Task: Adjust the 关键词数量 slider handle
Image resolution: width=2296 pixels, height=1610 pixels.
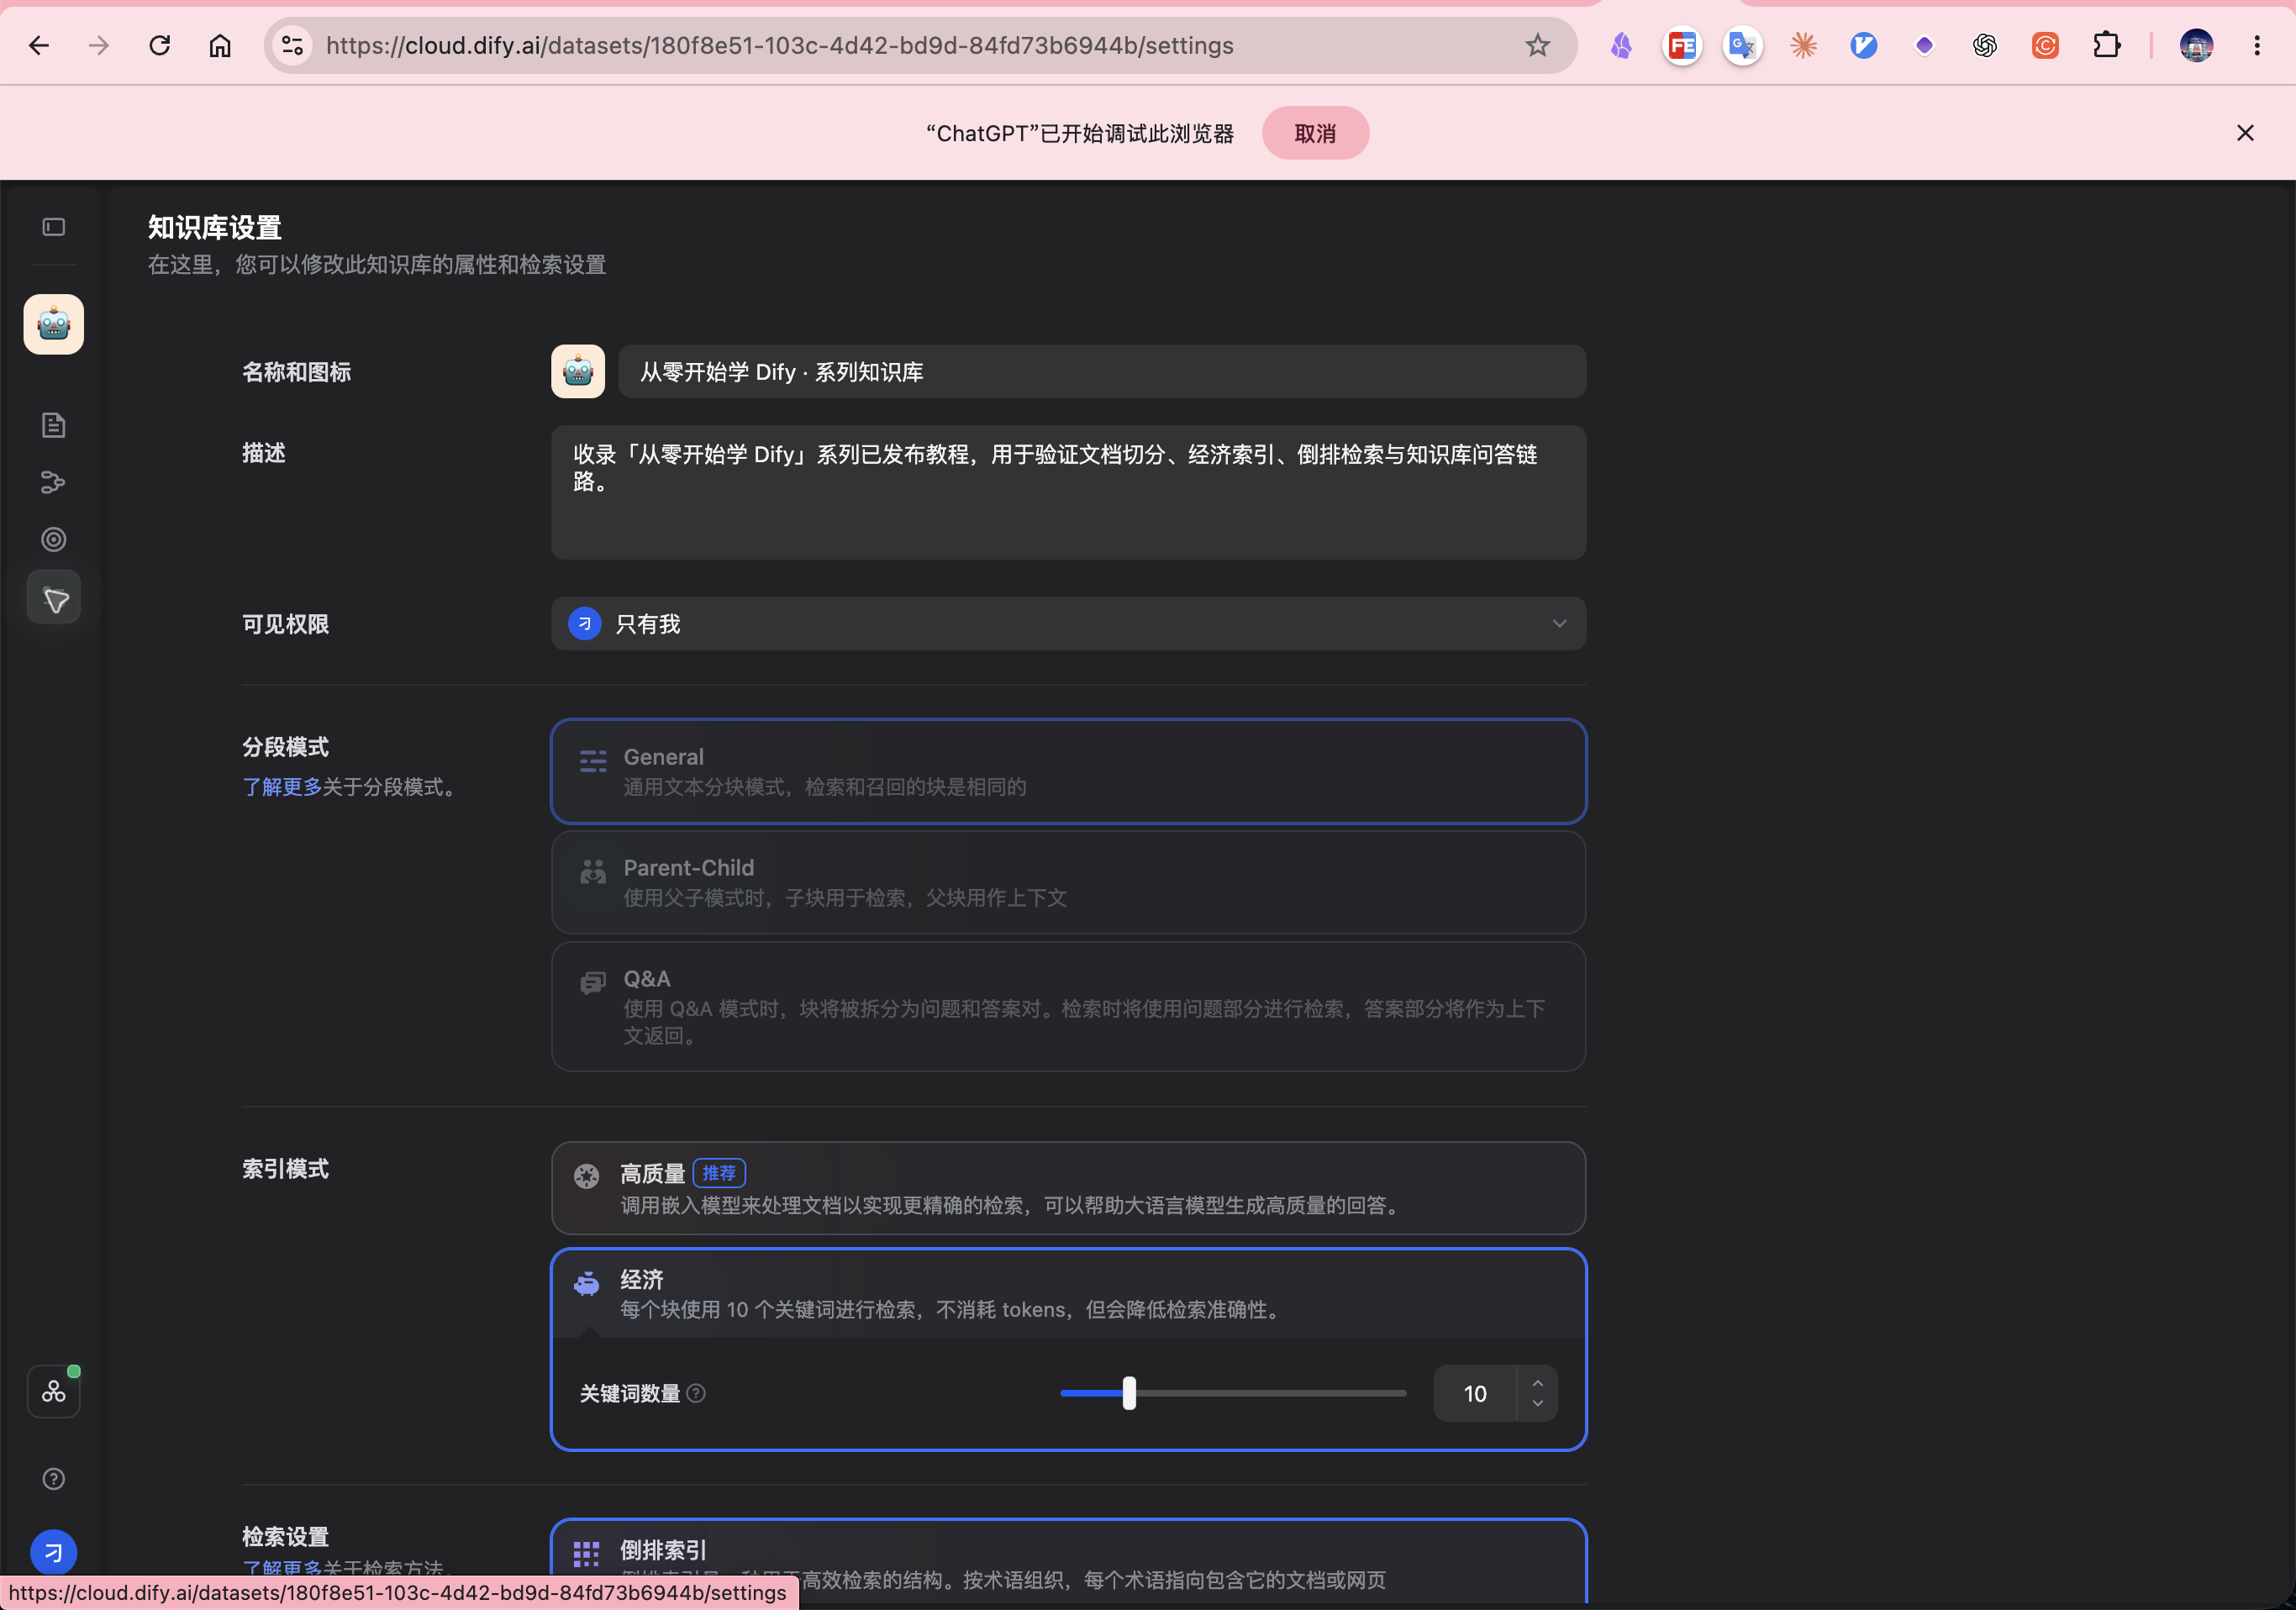Action: (1129, 1393)
